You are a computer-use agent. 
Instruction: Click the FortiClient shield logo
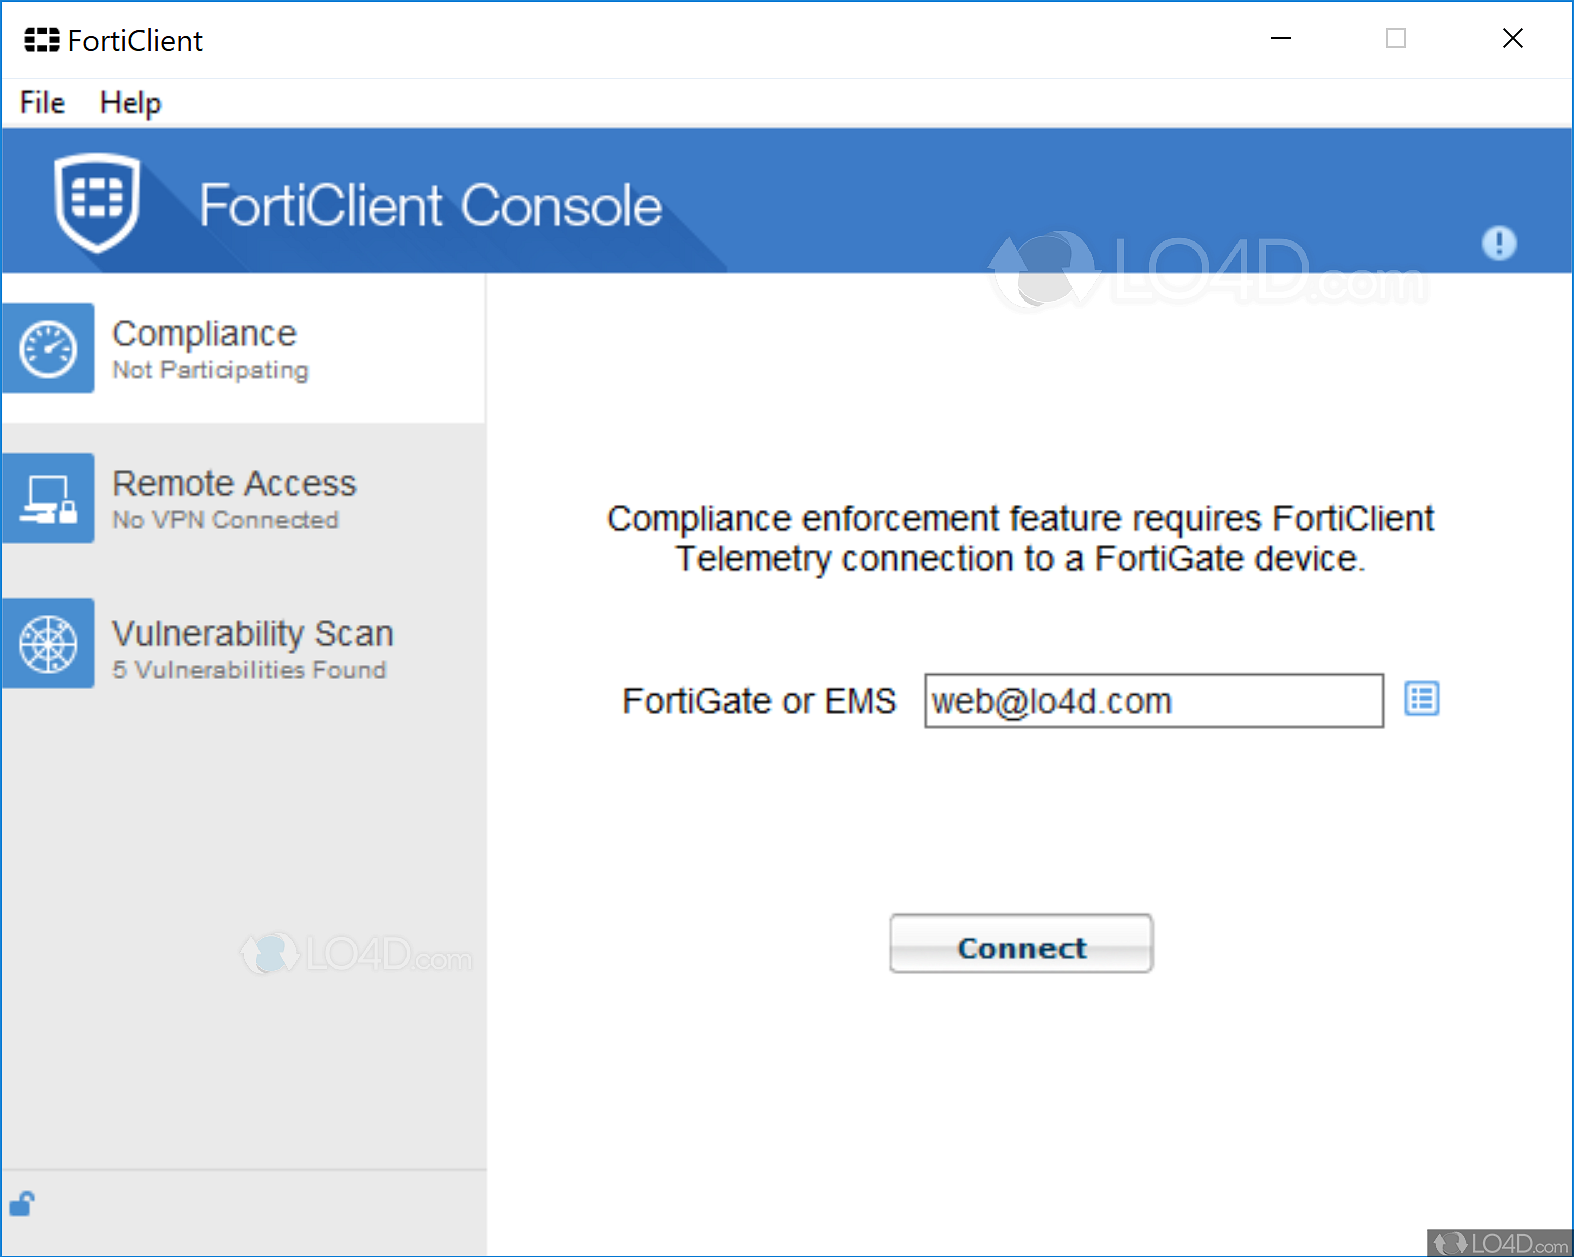(x=97, y=202)
